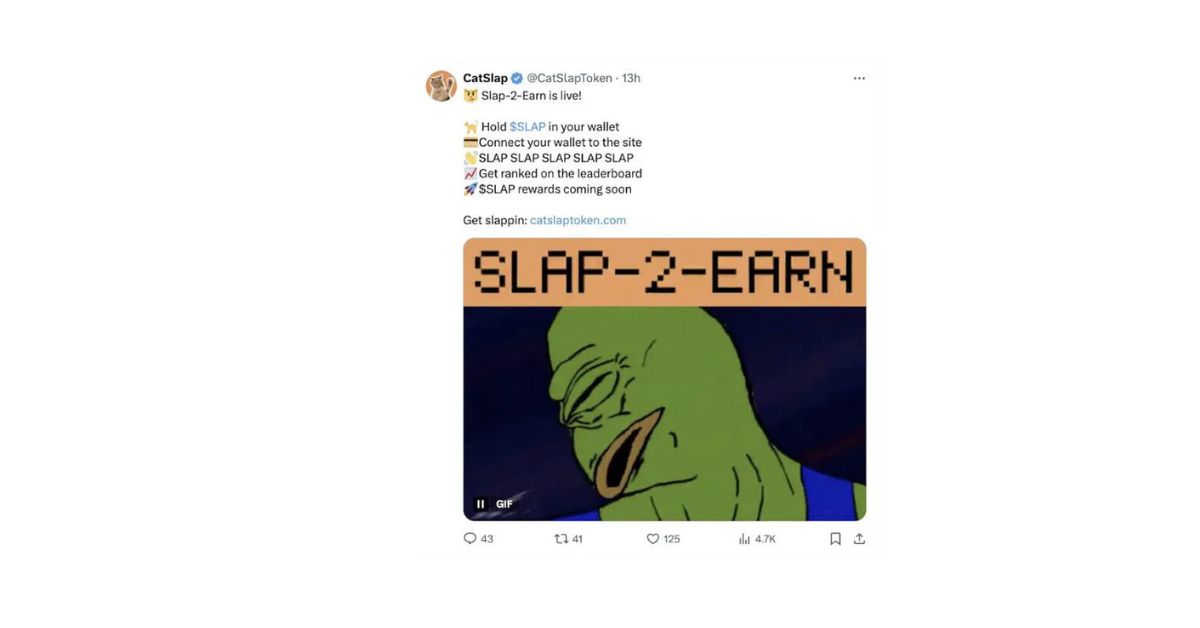Pause the GIF playback
The height and width of the screenshot is (628, 1200).
481,504
